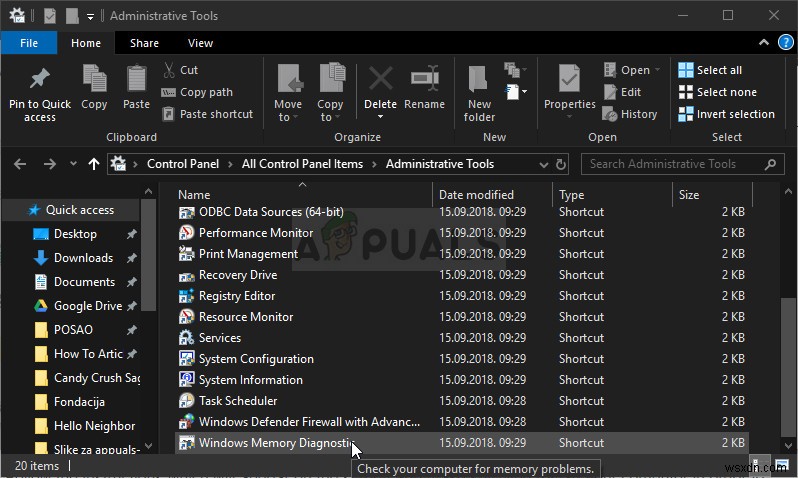Viewport: 798px width, 478px height.
Task: Switch to the Share tab
Action: tap(144, 43)
